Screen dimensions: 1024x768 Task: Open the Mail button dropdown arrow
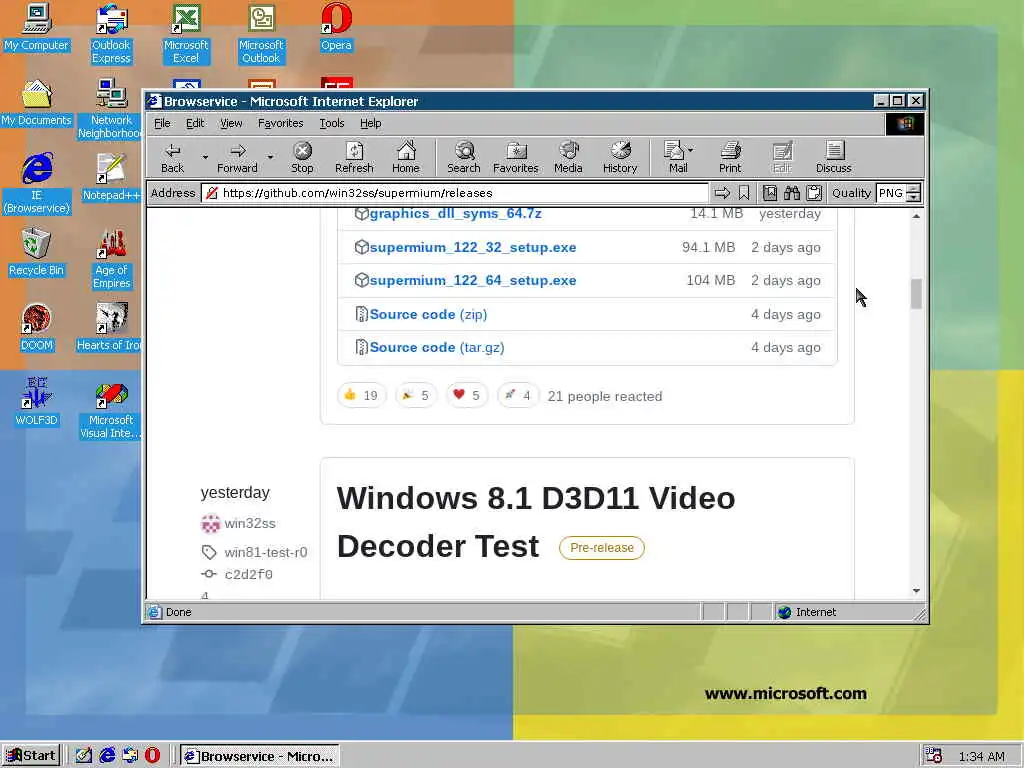(691, 150)
